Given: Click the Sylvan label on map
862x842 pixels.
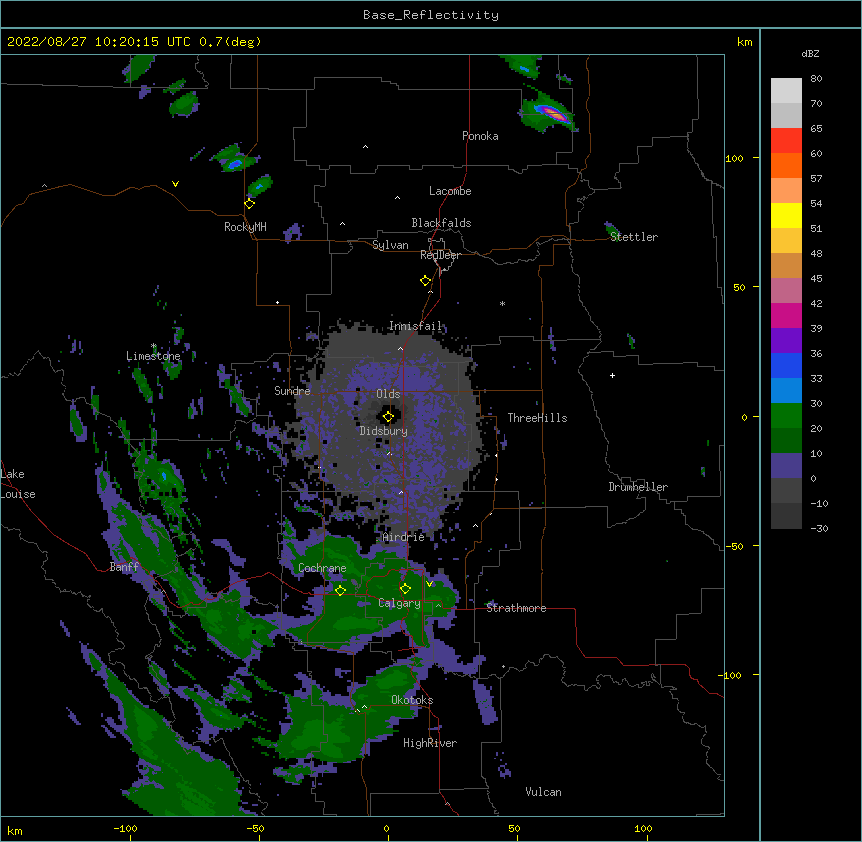Looking at the screenshot, I should (x=390, y=245).
